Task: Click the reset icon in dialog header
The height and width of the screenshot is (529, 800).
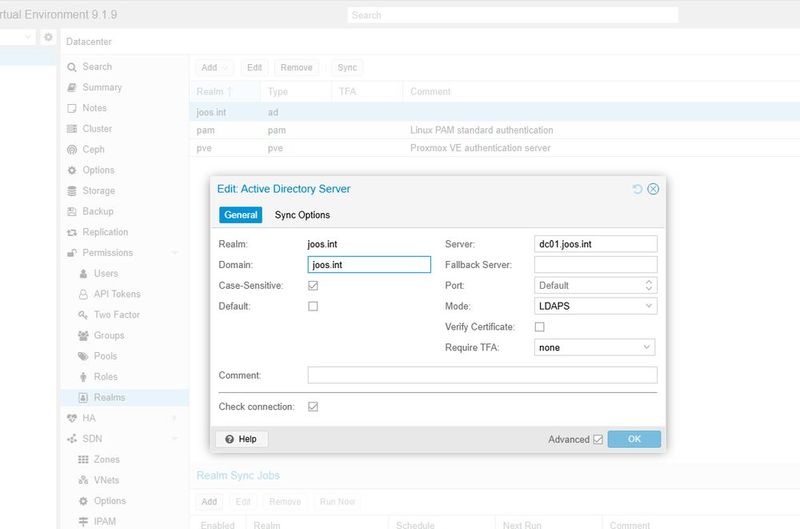Action: [637, 189]
